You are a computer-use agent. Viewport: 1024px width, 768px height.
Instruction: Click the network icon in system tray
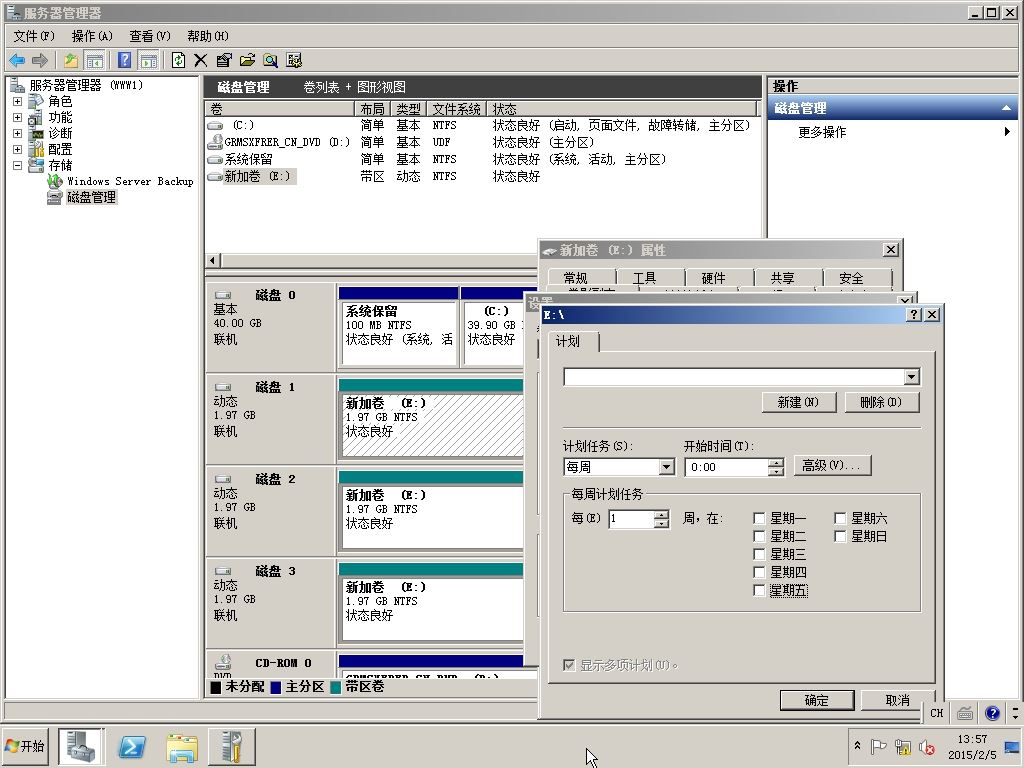point(903,746)
